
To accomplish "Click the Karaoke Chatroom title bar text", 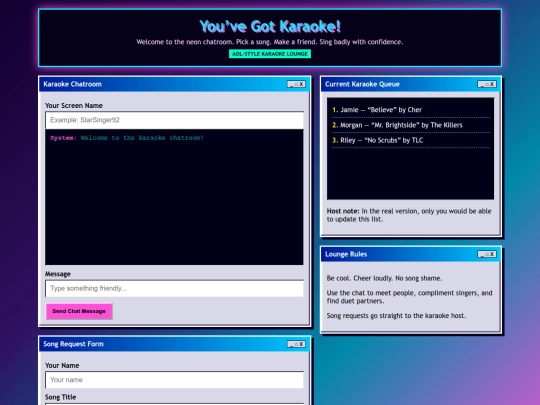I will (73, 84).
